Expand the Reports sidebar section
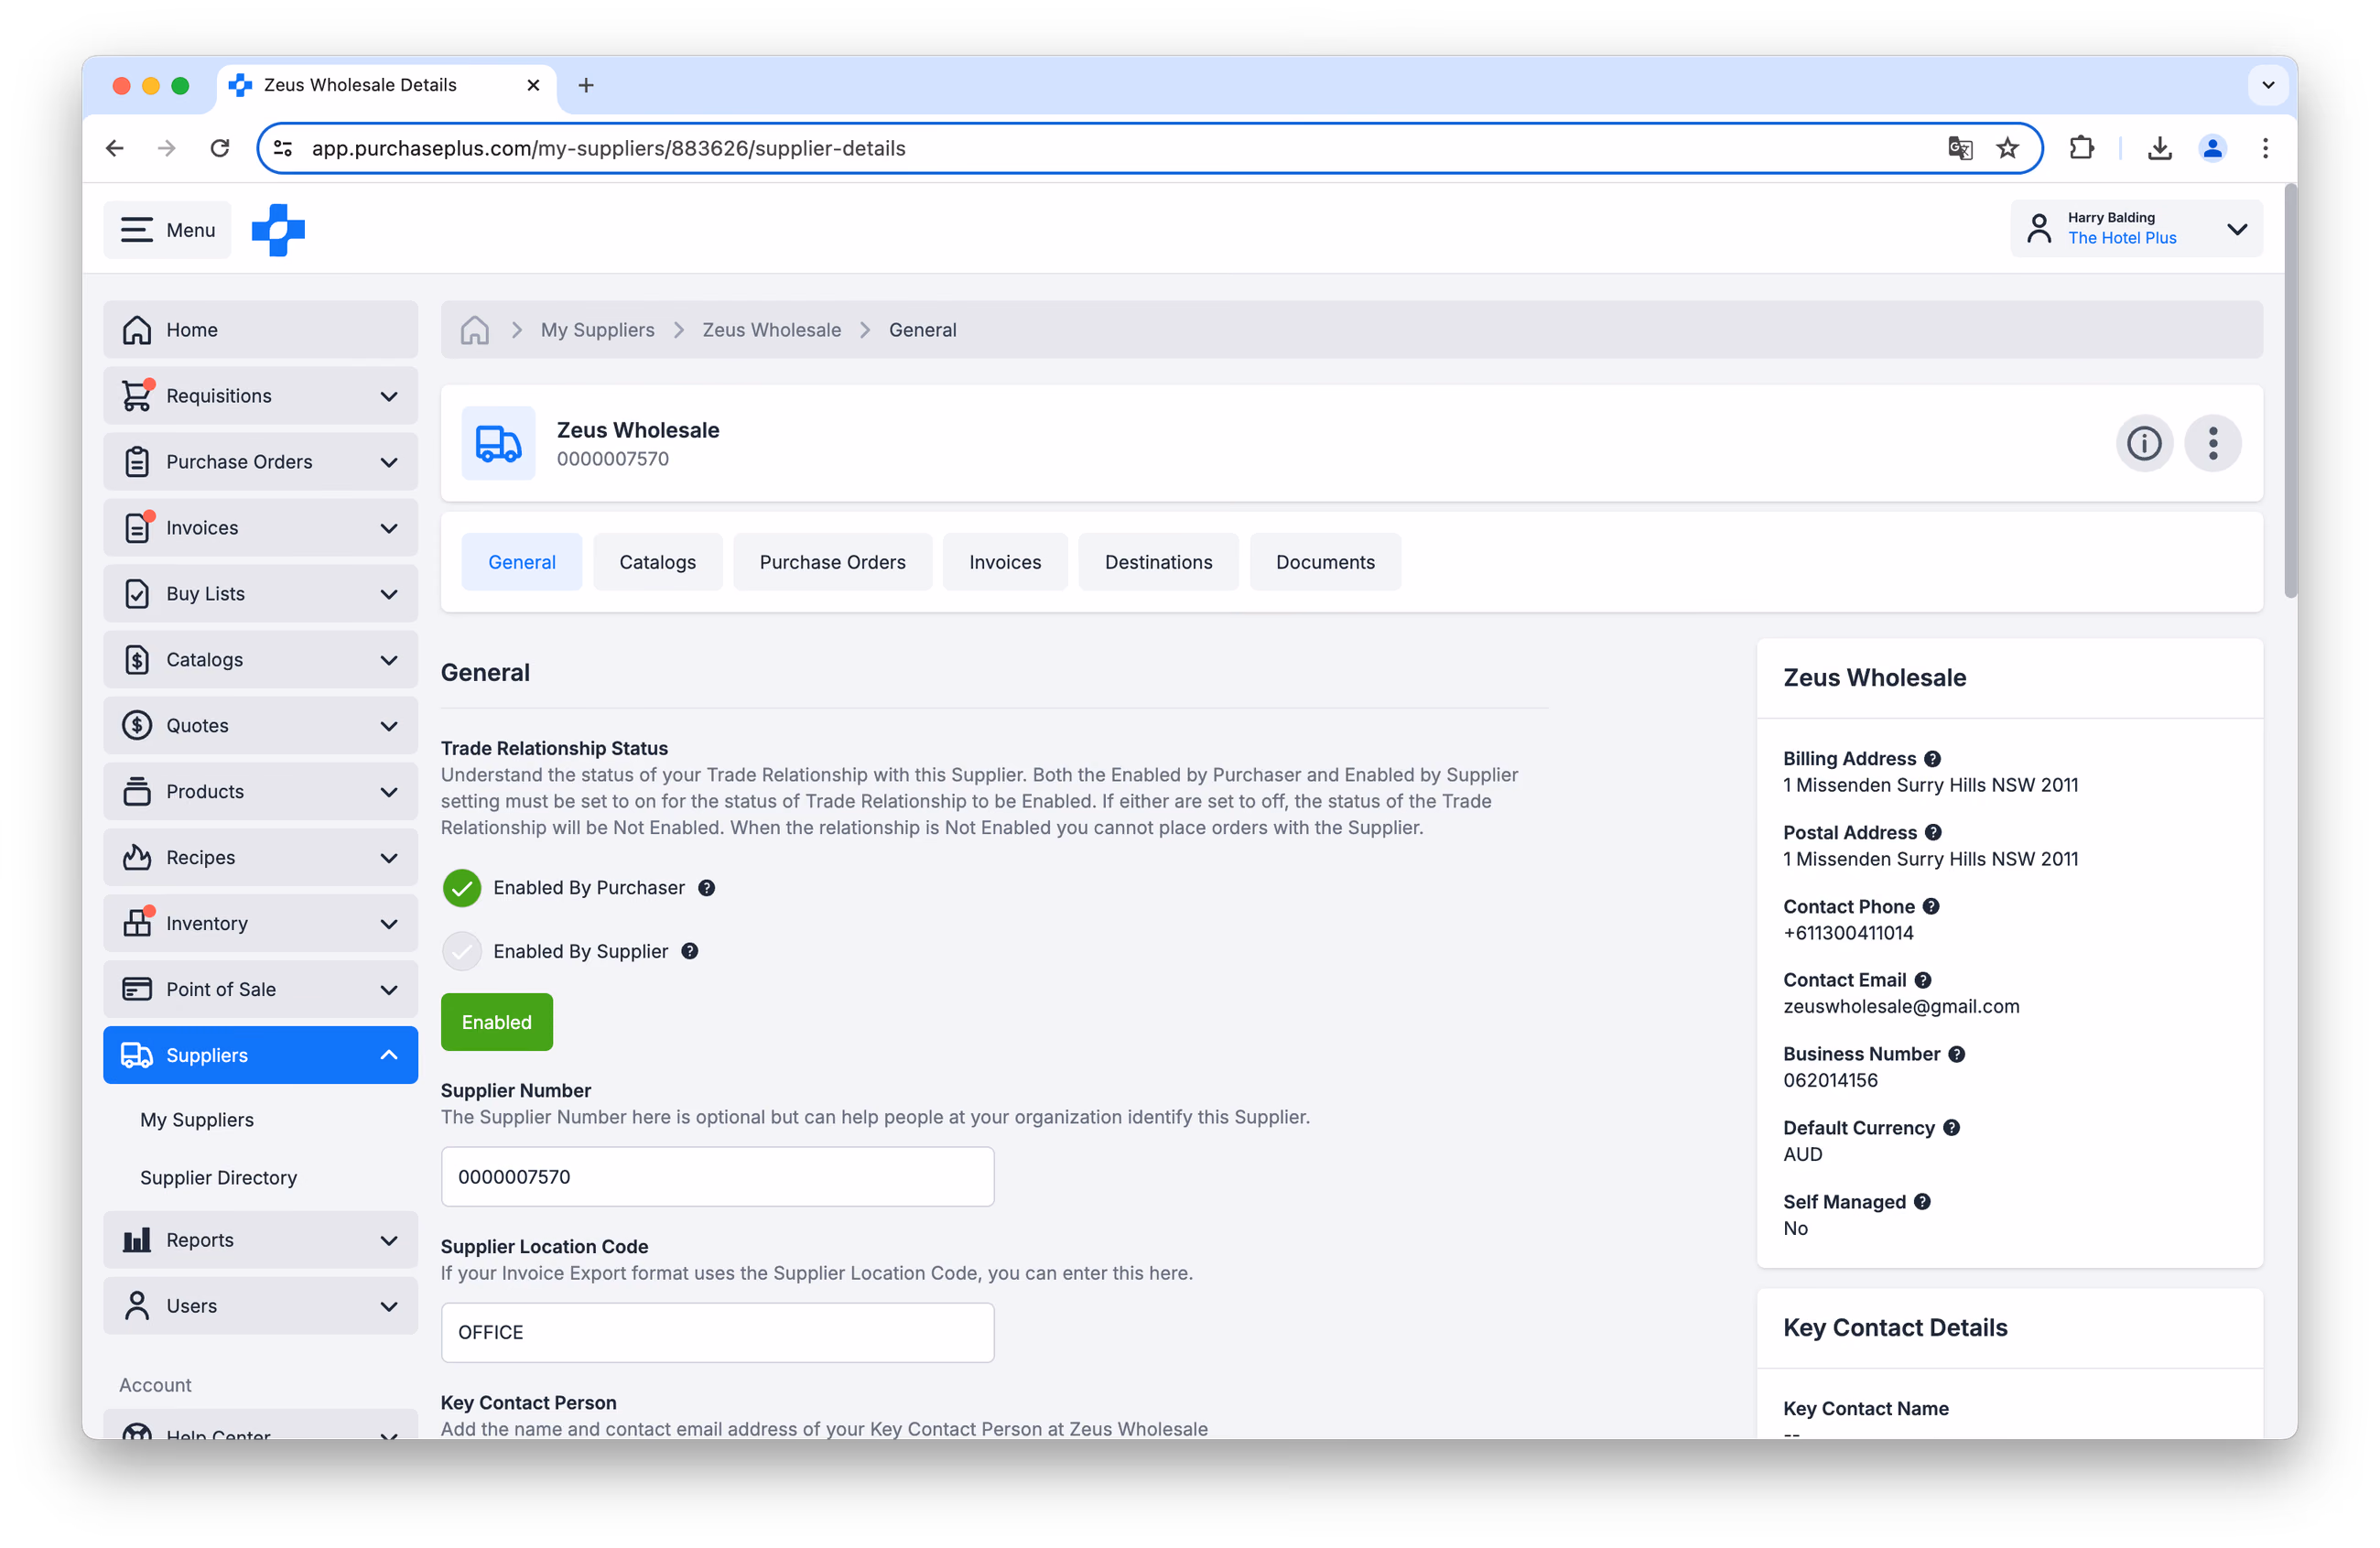2380x1548 pixels. 261,1240
